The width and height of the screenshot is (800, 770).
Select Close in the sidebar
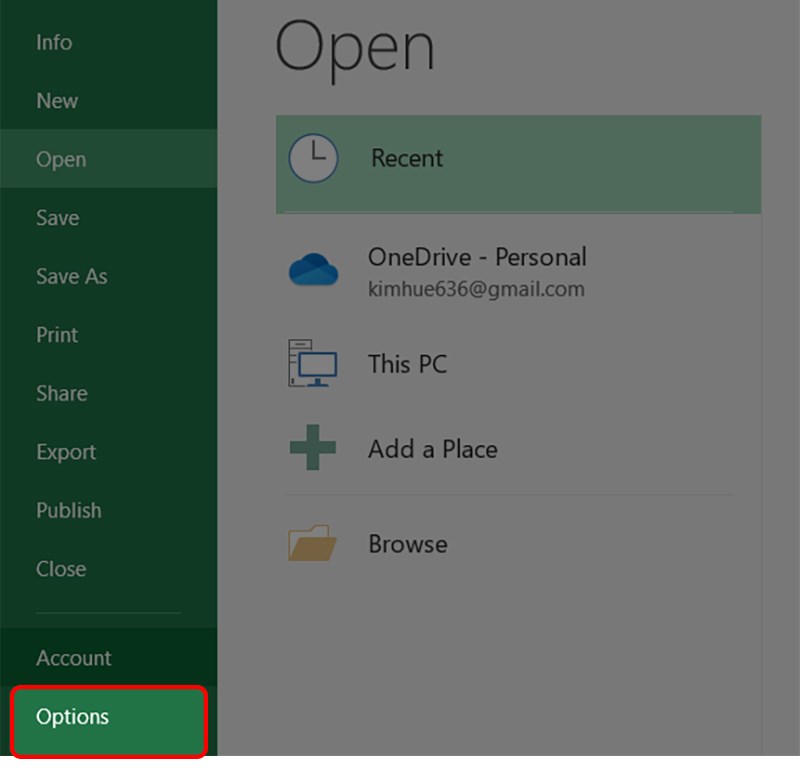108,569
